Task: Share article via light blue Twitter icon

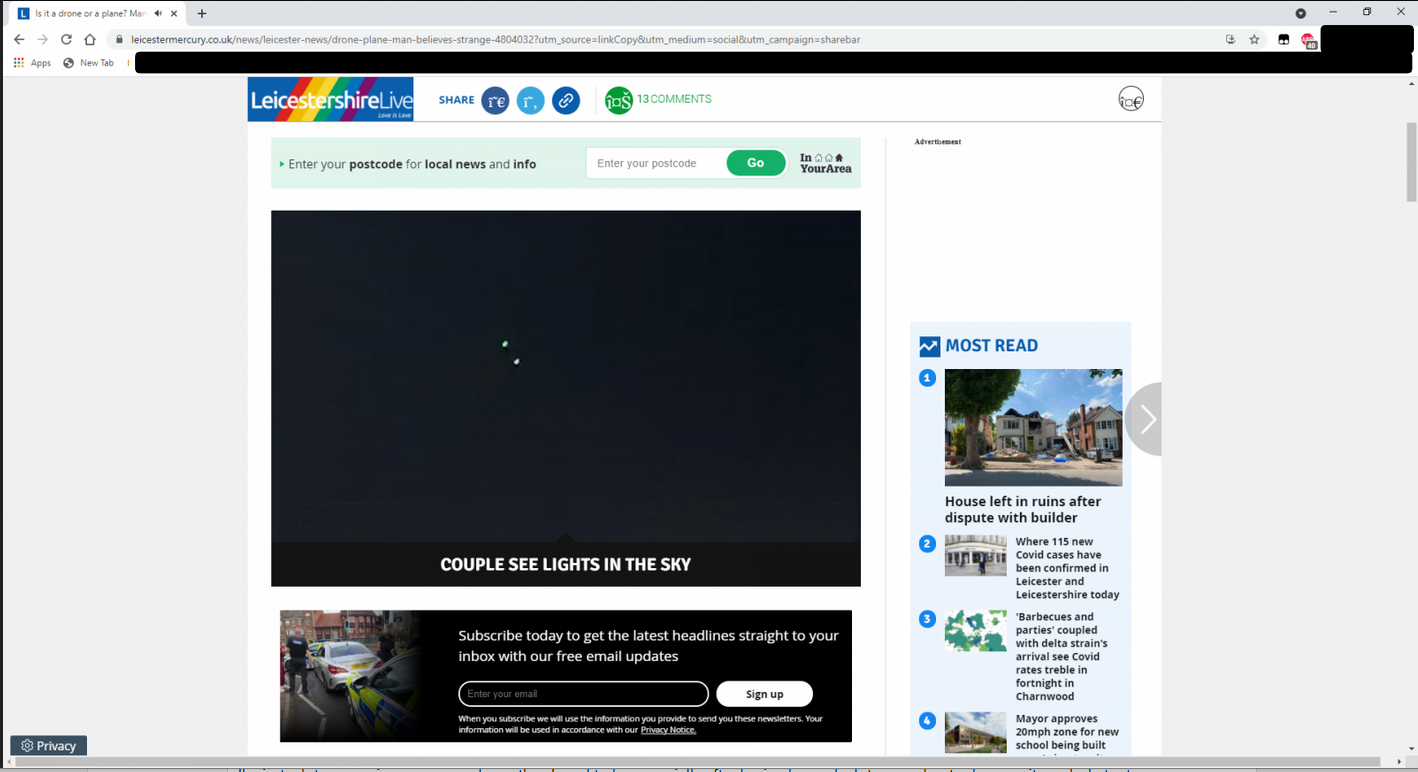Action: pyautogui.click(x=530, y=100)
